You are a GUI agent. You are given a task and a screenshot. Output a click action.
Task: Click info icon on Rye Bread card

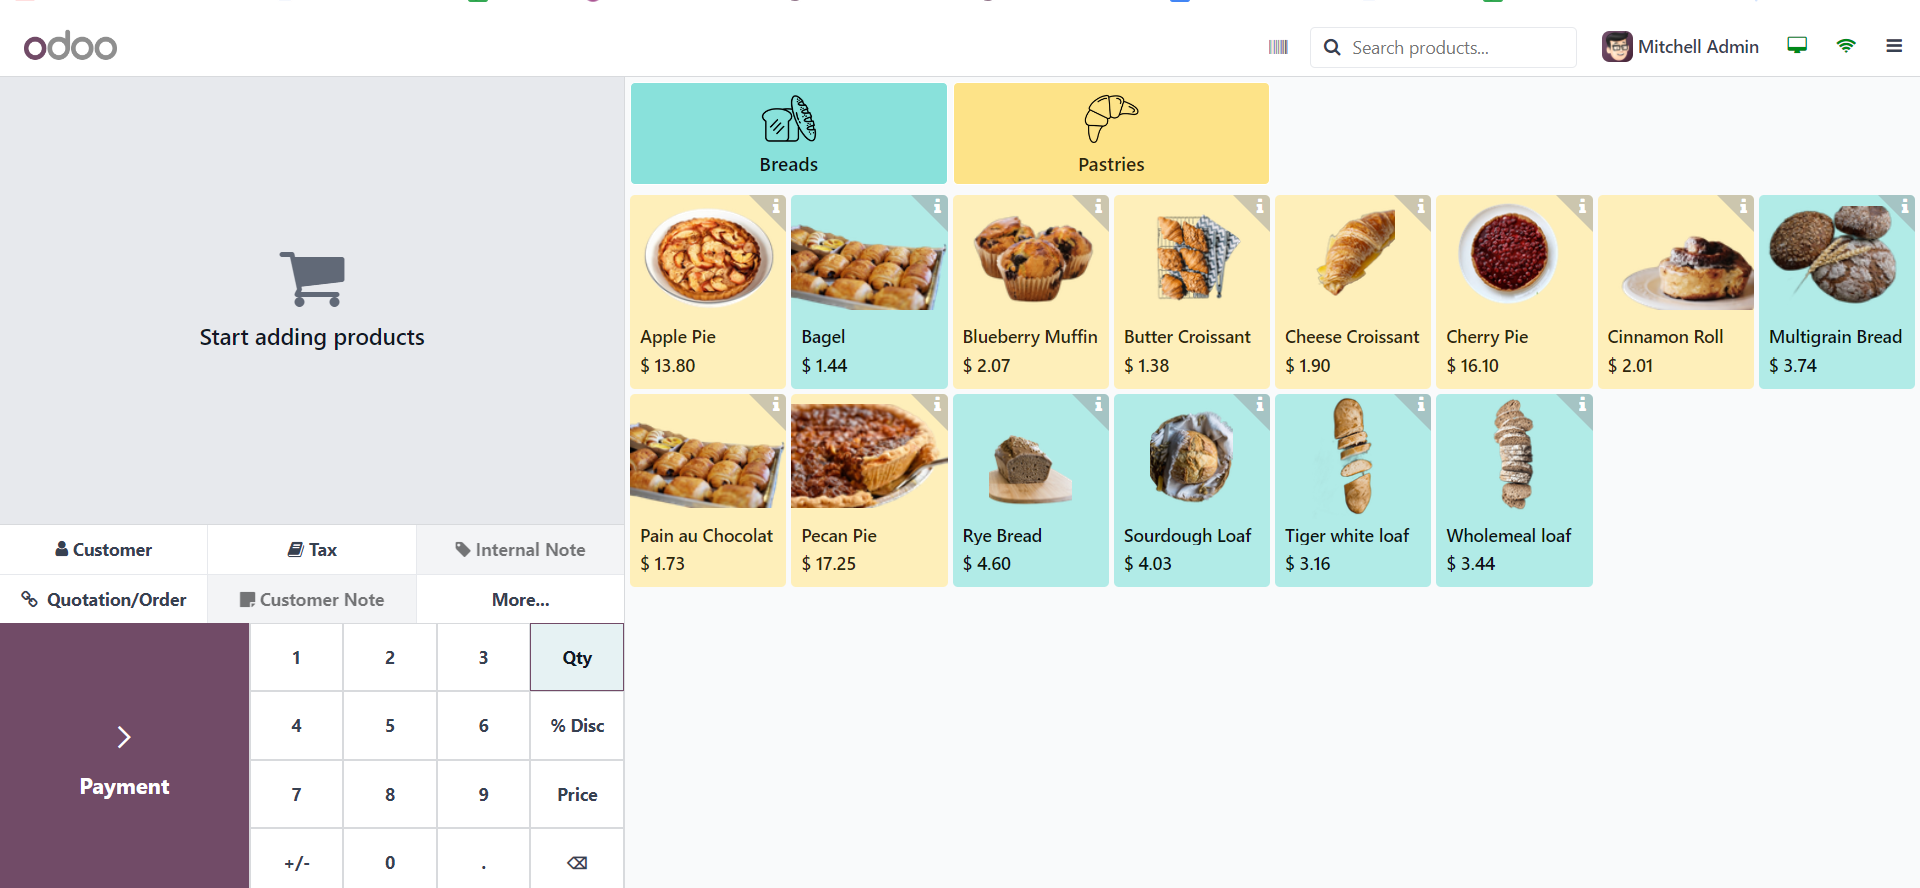(1098, 405)
